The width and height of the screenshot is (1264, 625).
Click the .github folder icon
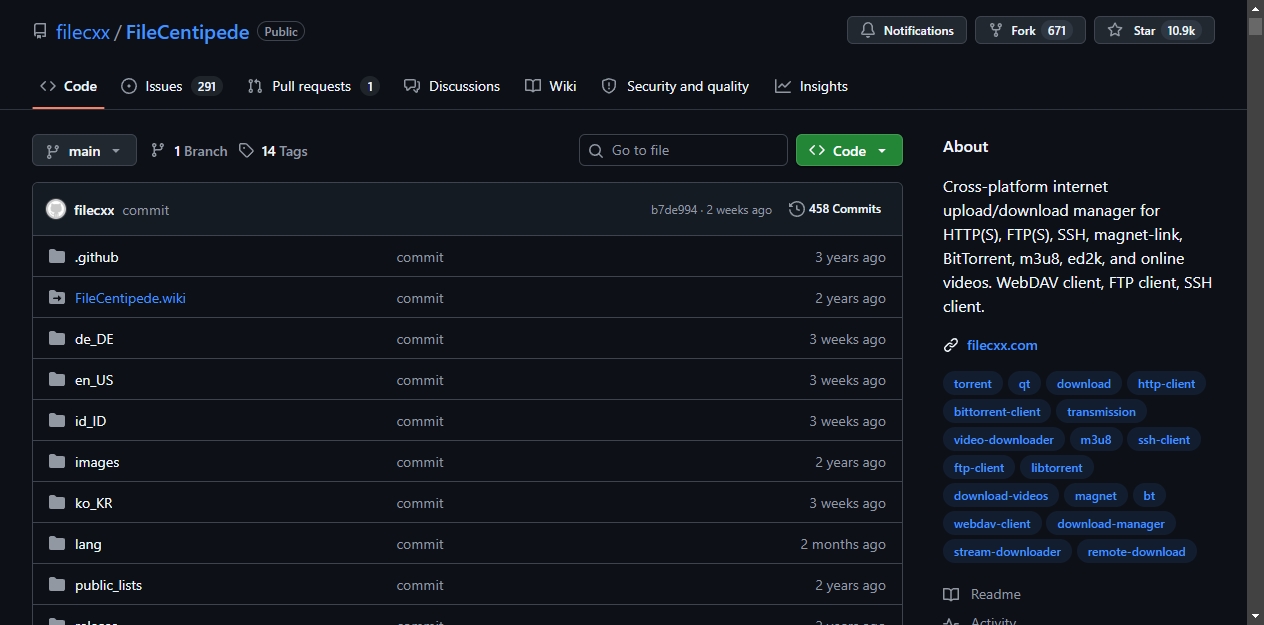(x=56, y=257)
